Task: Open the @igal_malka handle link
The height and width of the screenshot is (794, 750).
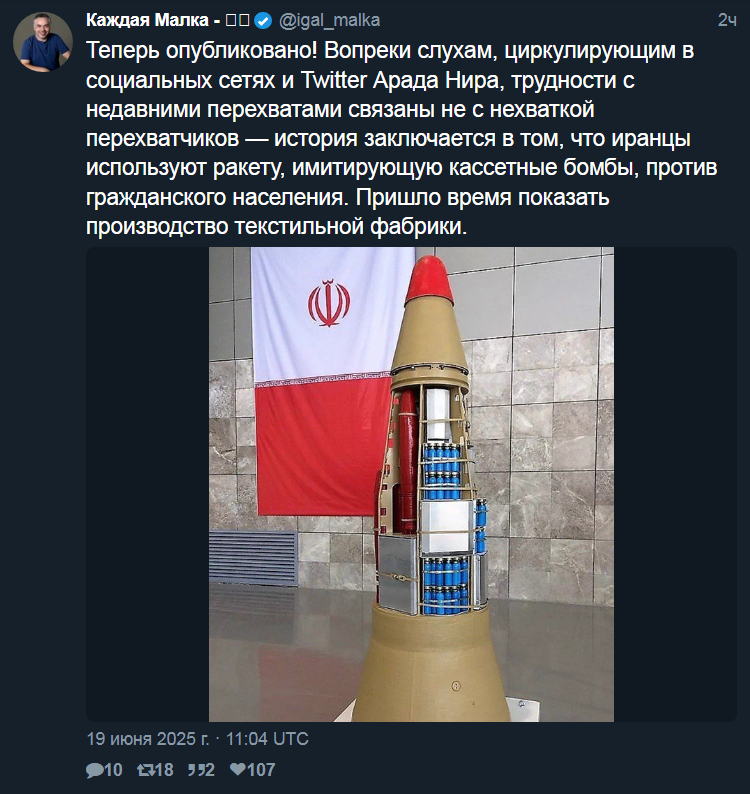Action: pyautogui.click(x=329, y=20)
